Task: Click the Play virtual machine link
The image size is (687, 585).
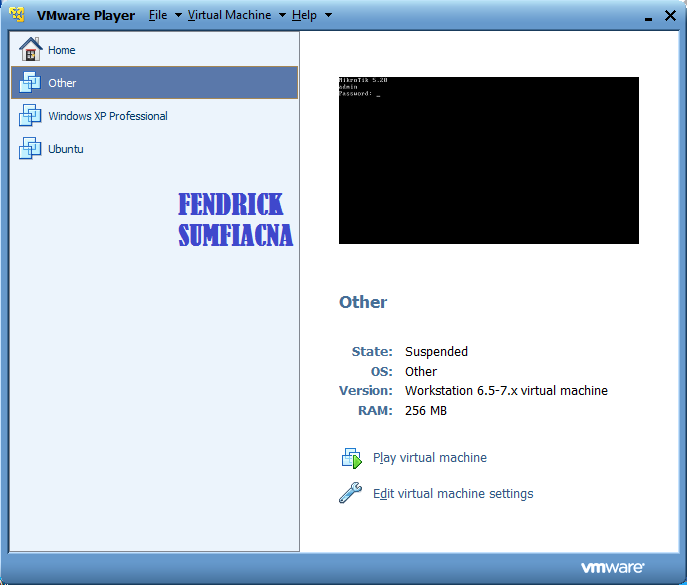Action: pos(429,458)
